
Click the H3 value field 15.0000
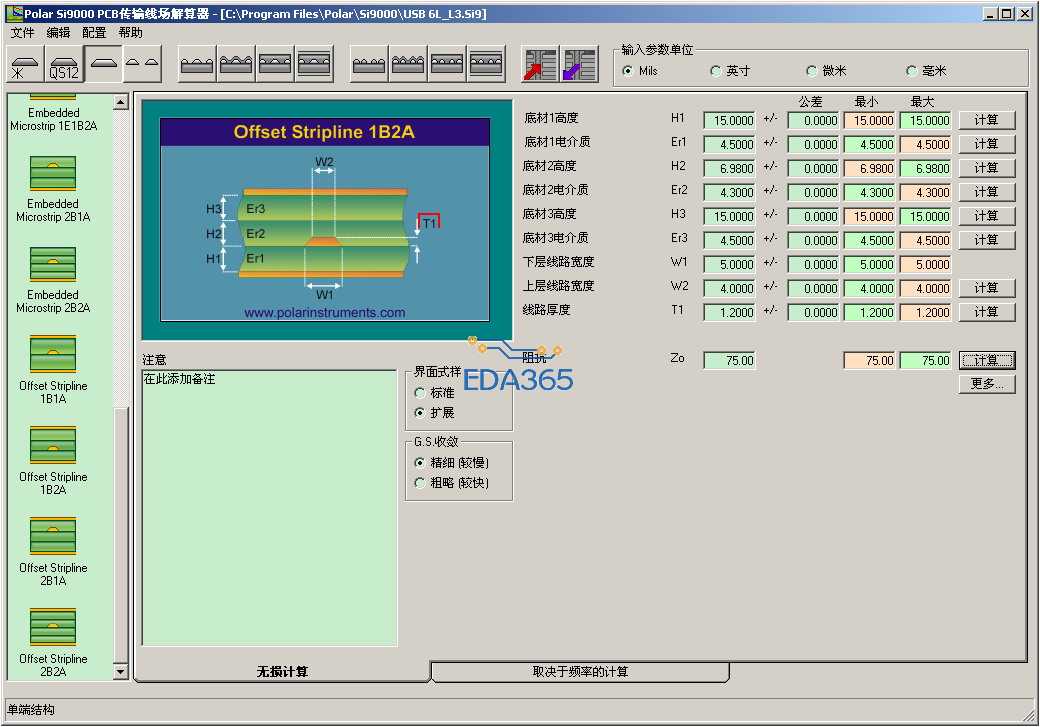click(x=729, y=217)
